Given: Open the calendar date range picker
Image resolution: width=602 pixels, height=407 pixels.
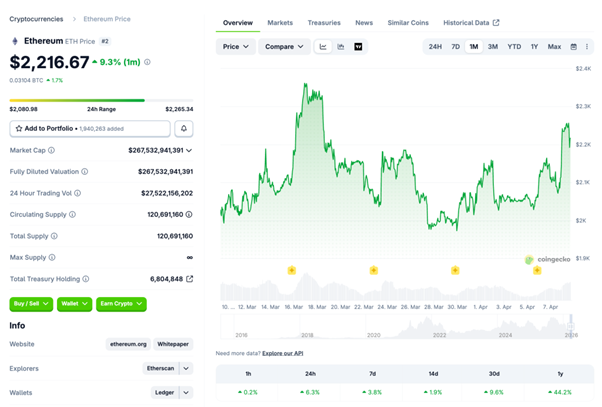Looking at the screenshot, I should tap(574, 47).
